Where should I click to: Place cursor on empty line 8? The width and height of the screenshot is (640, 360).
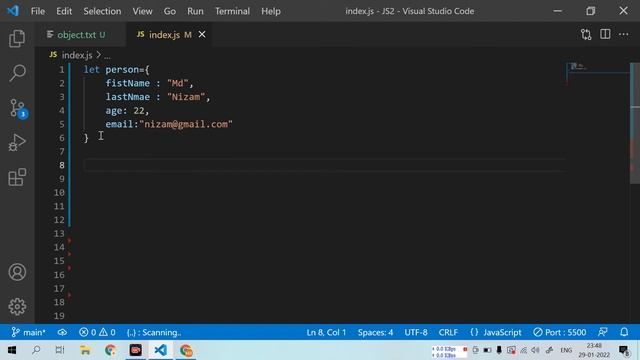(324, 165)
